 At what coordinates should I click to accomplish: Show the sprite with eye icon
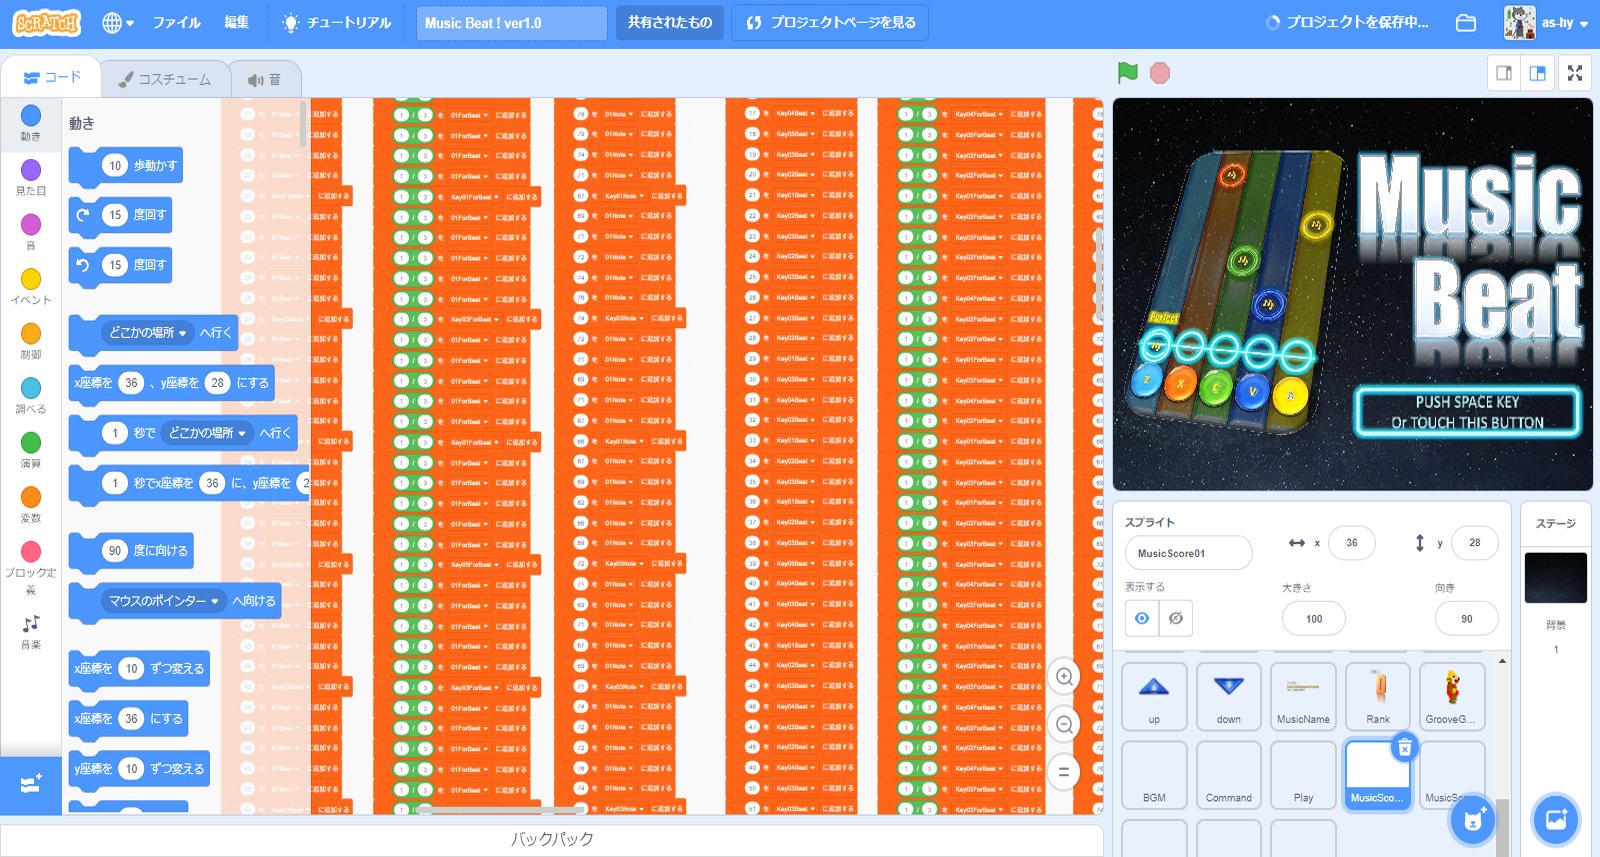click(1142, 619)
